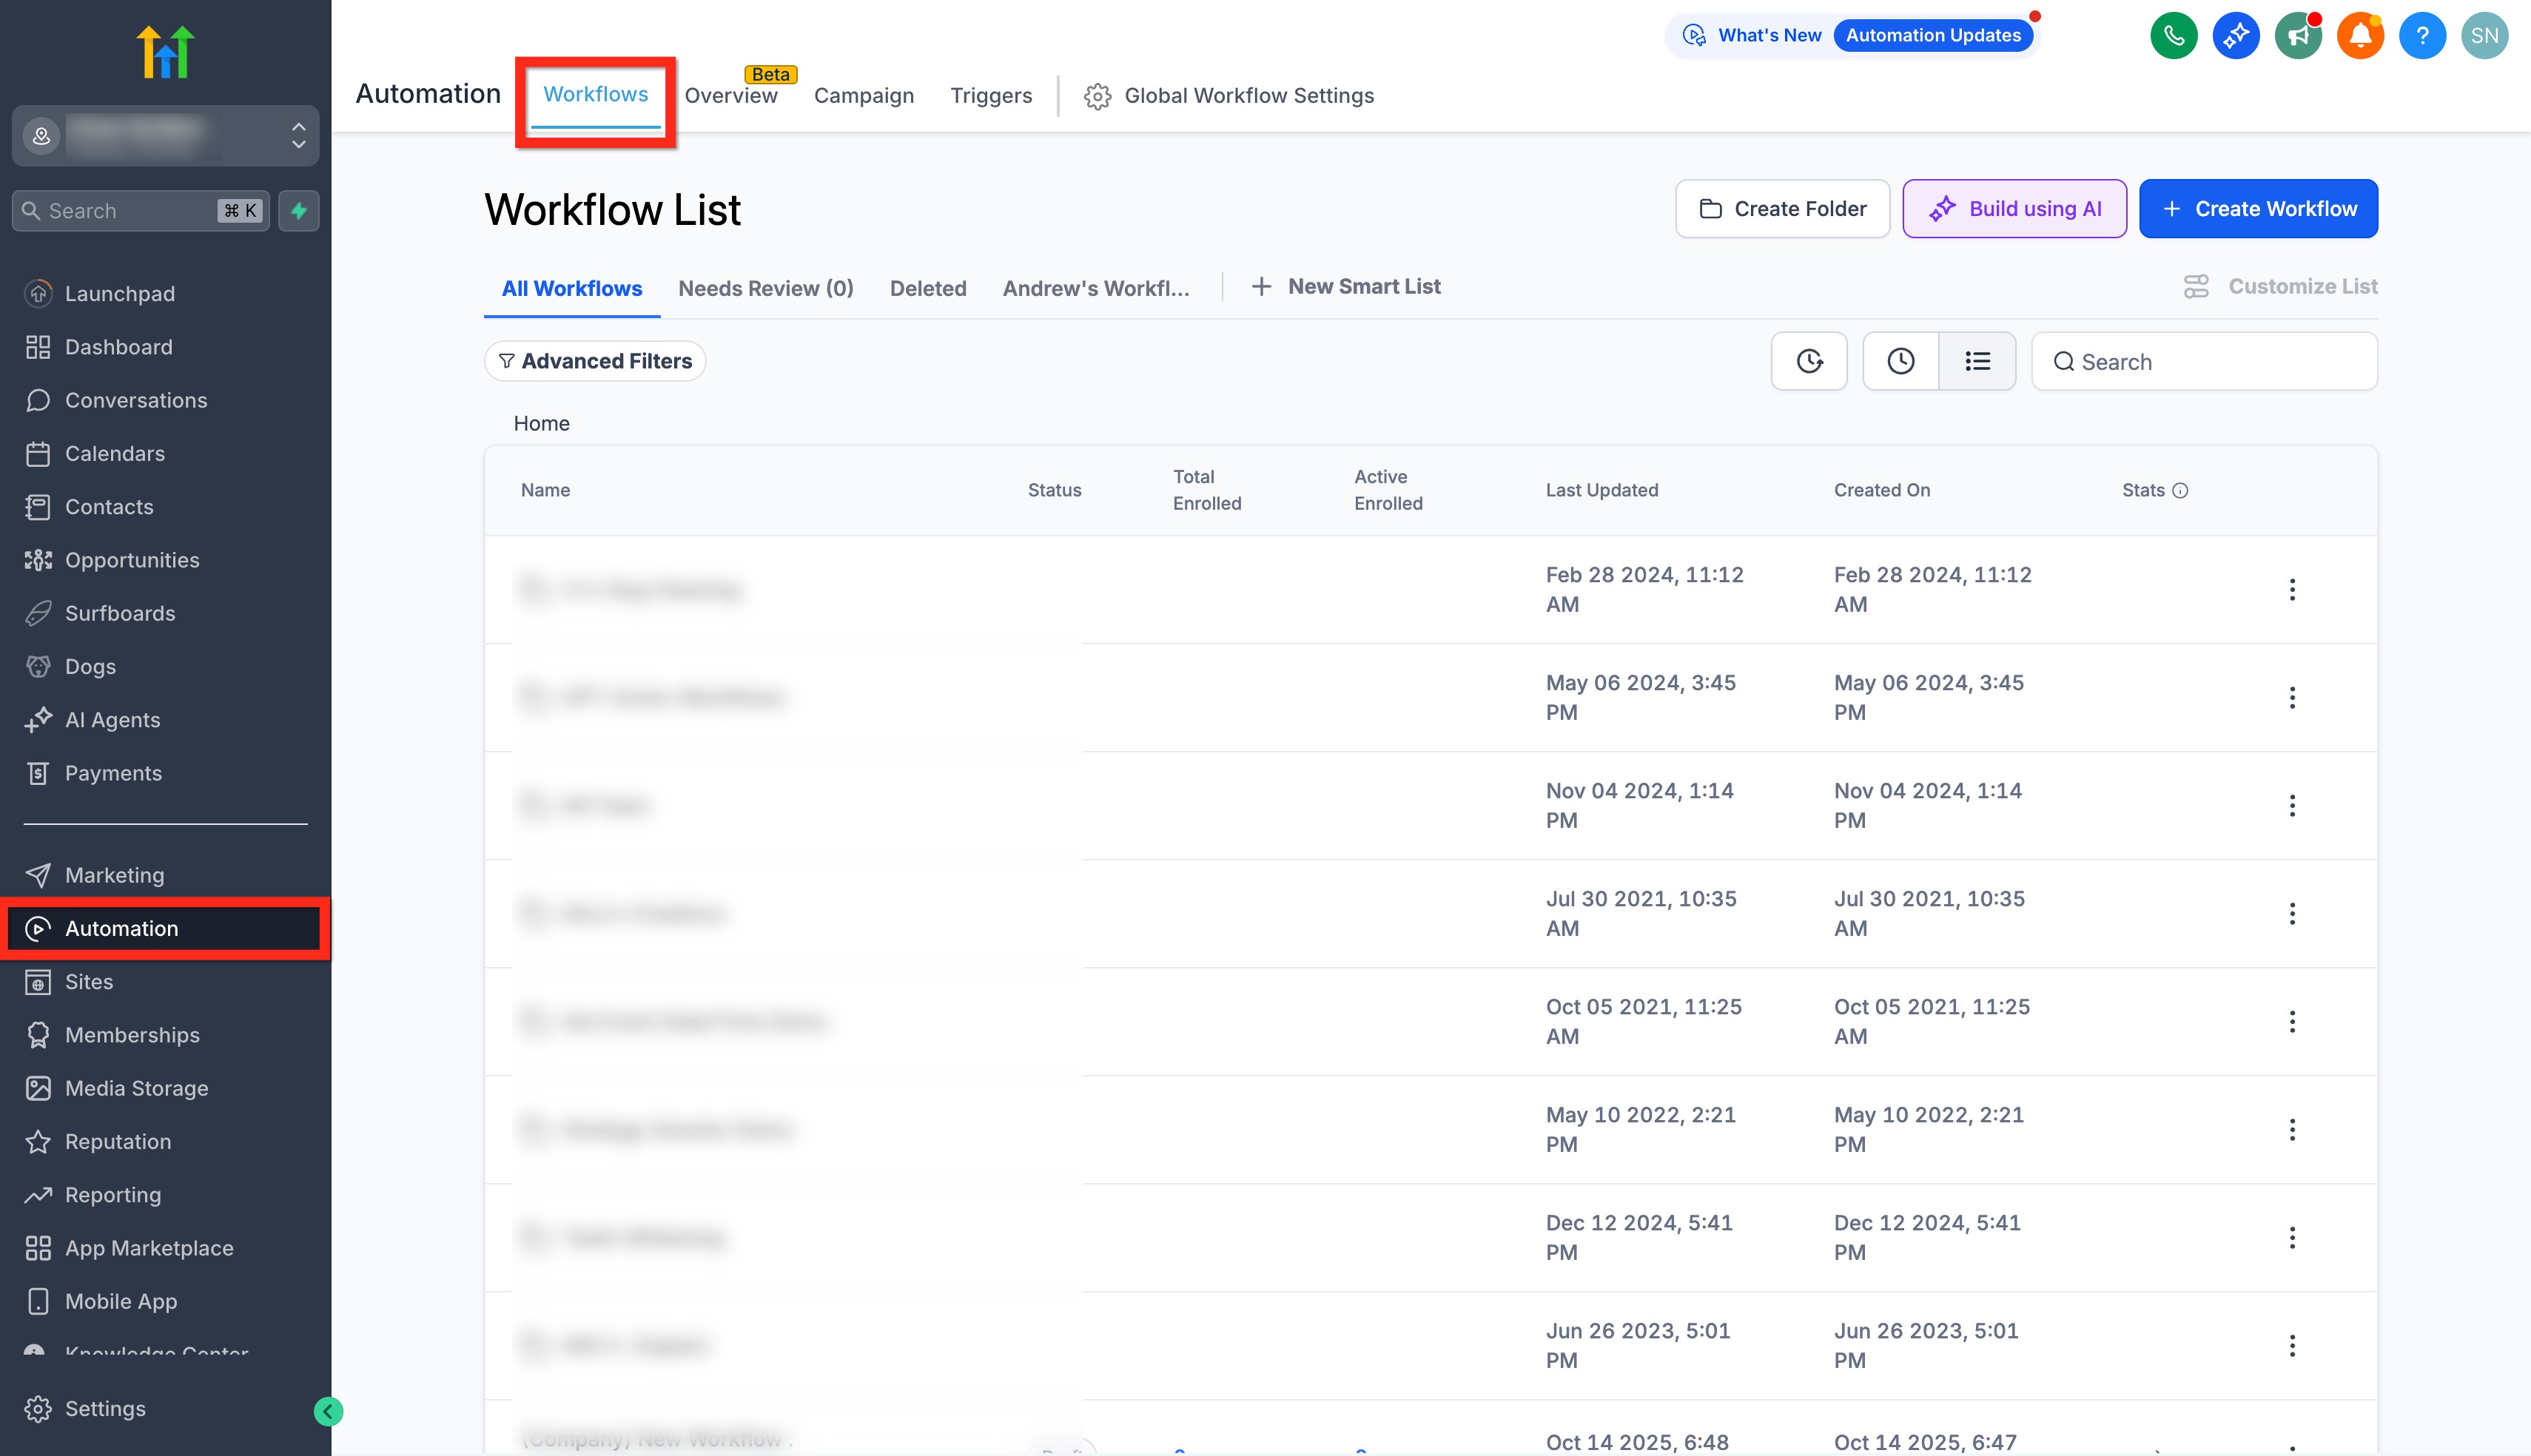Expand the account switcher dropdown

(x=298, y=135)
